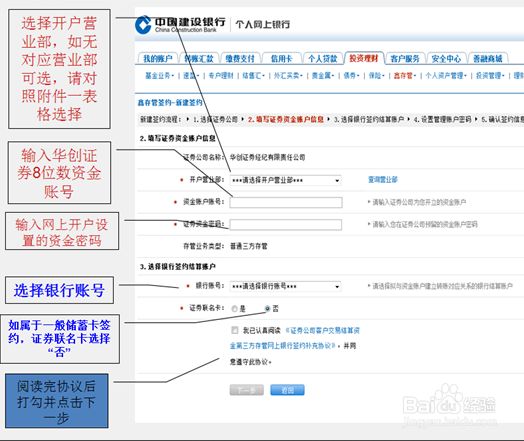Click the 鑫存管签约-新建签约 heading
Image resolution: width=524 pixels, height=441 pixels.
(x=170, y=103)
